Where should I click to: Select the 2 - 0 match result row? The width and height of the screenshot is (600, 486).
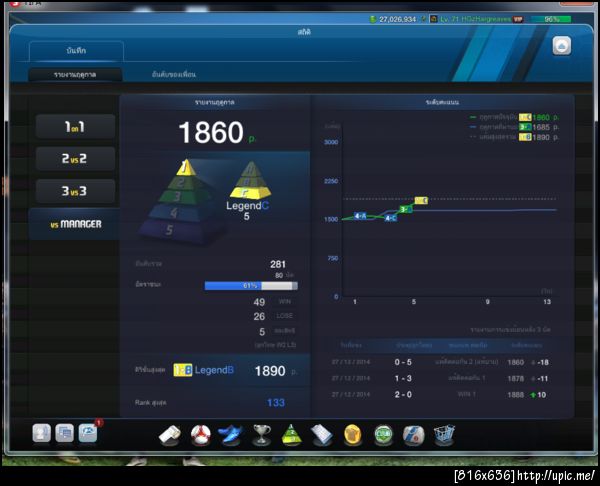tap(441, 395)
